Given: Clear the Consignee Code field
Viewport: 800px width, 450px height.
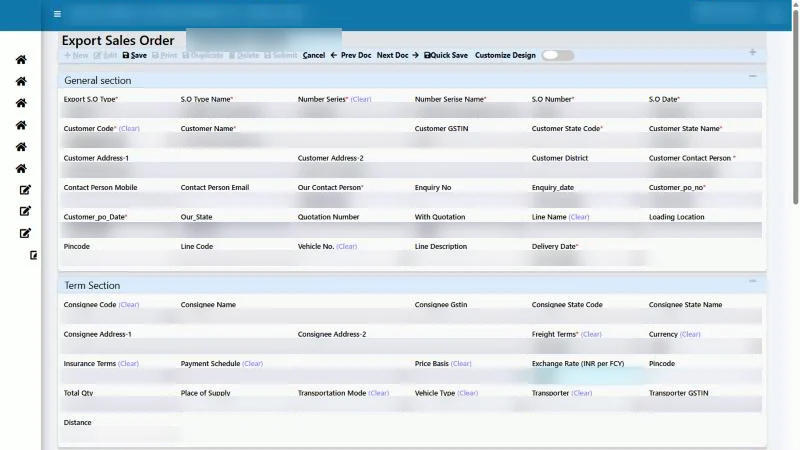Looking at the screenshot, I should pyautogui.click(x=129, y=305).
